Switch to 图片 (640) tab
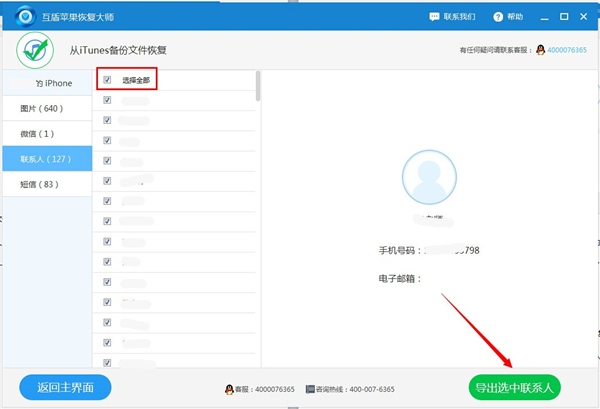 (x=47, y=108)
